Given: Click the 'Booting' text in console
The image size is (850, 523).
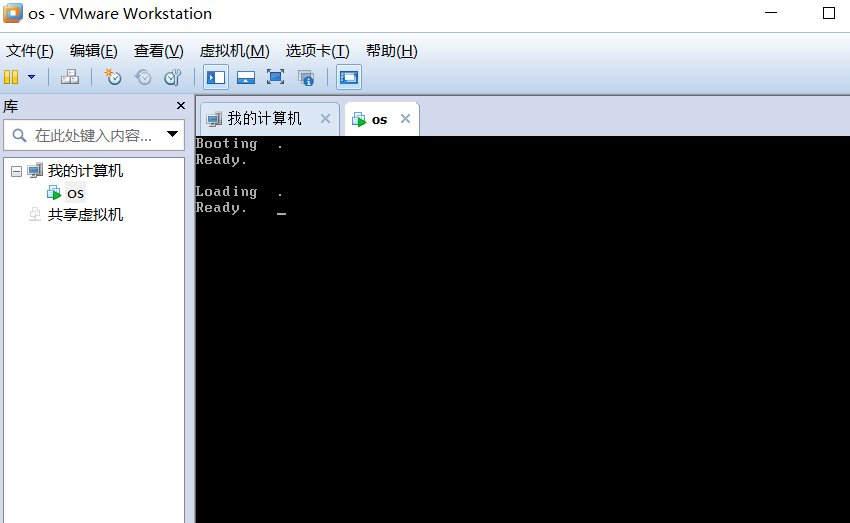Looking at the screenshot, I should click(227, 144).
